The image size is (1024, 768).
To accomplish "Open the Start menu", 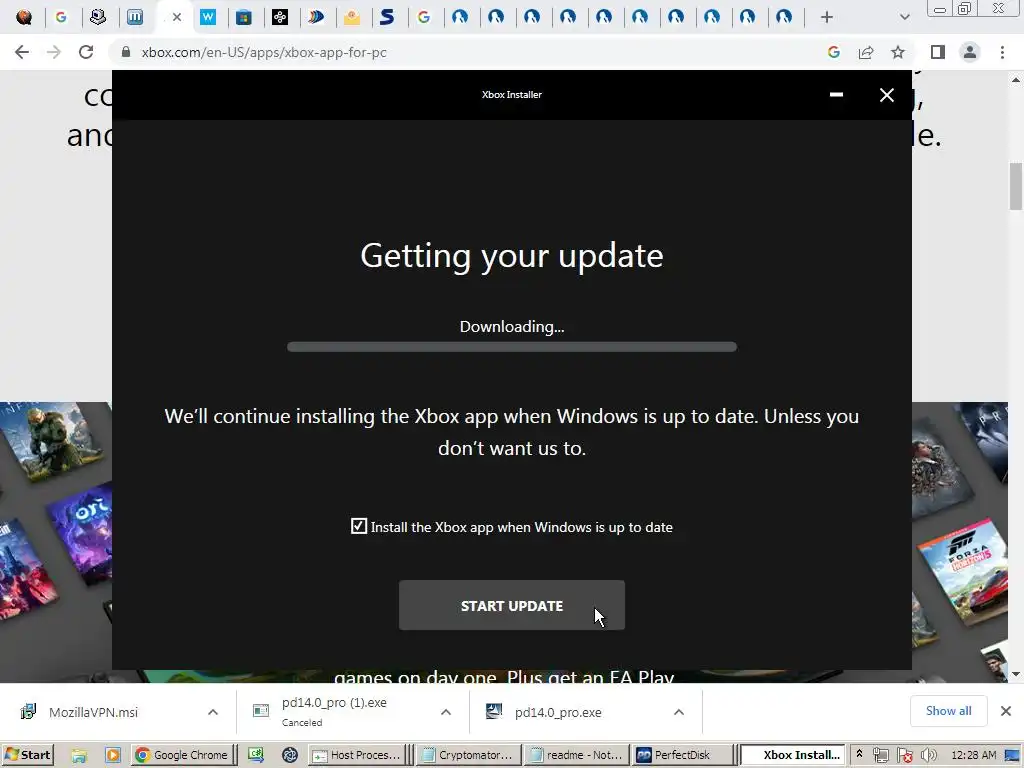I will [27, 755].
